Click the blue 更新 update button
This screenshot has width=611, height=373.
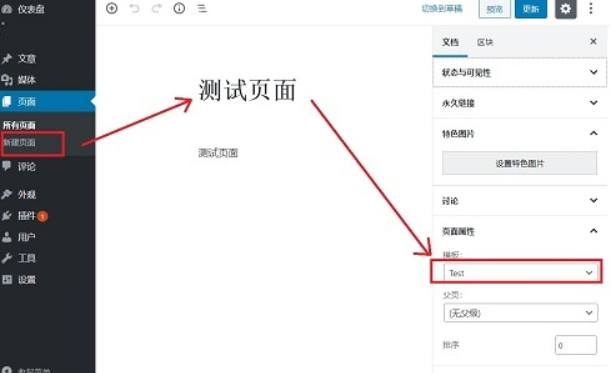[x=531, y=9]
